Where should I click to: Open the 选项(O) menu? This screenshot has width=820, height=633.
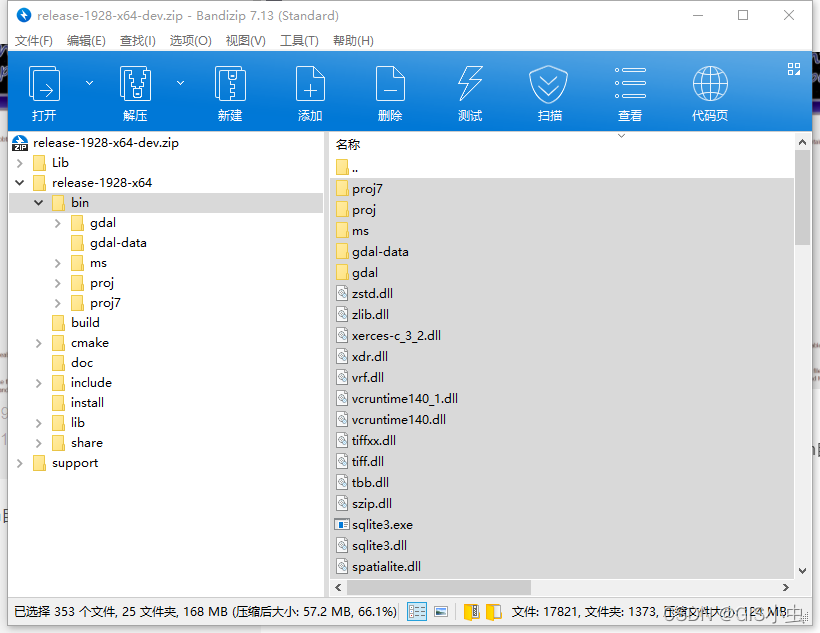(190, 41)
